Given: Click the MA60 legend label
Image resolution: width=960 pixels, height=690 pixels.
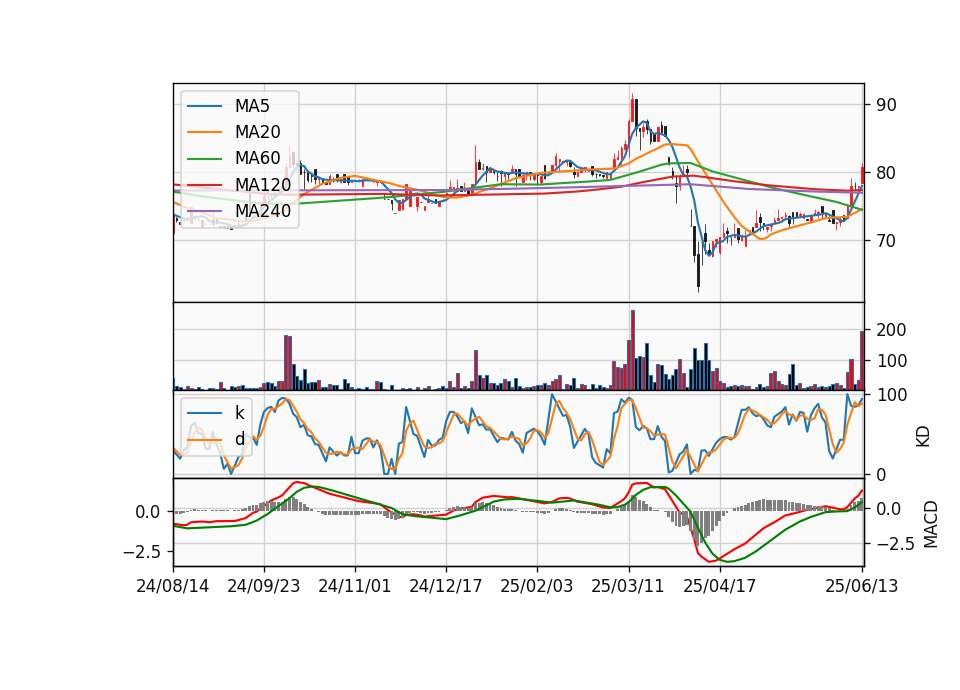Looking at the screenshot, I should (x=257, y=159).
